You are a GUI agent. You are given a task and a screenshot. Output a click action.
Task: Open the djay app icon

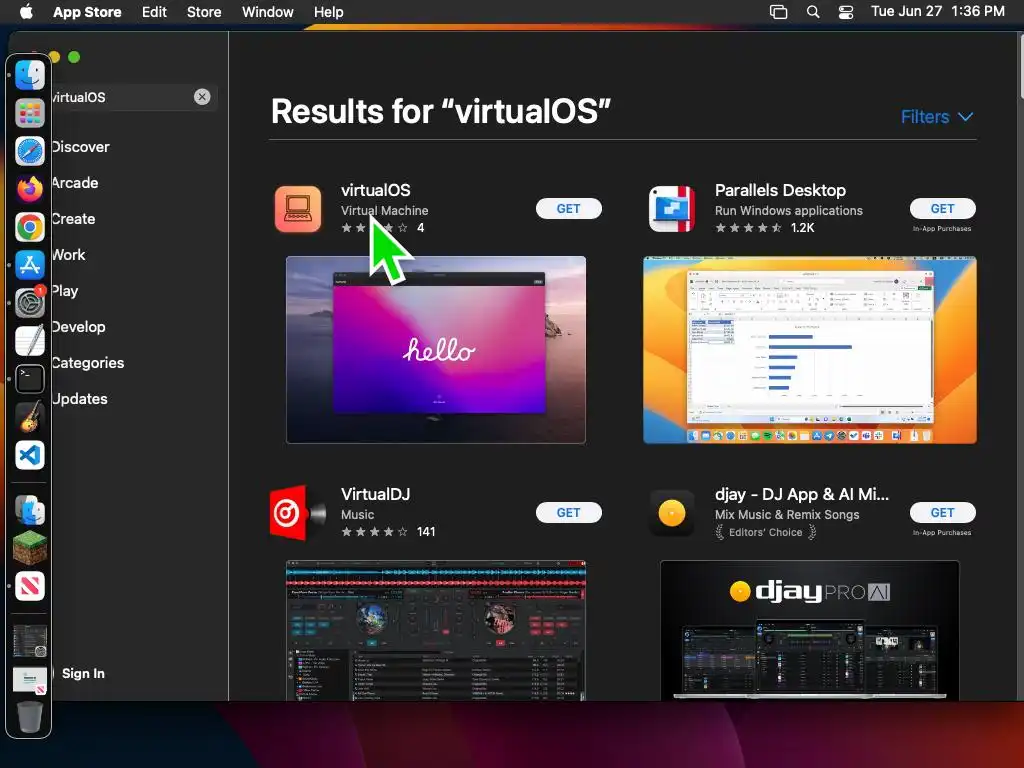(672, 513)
